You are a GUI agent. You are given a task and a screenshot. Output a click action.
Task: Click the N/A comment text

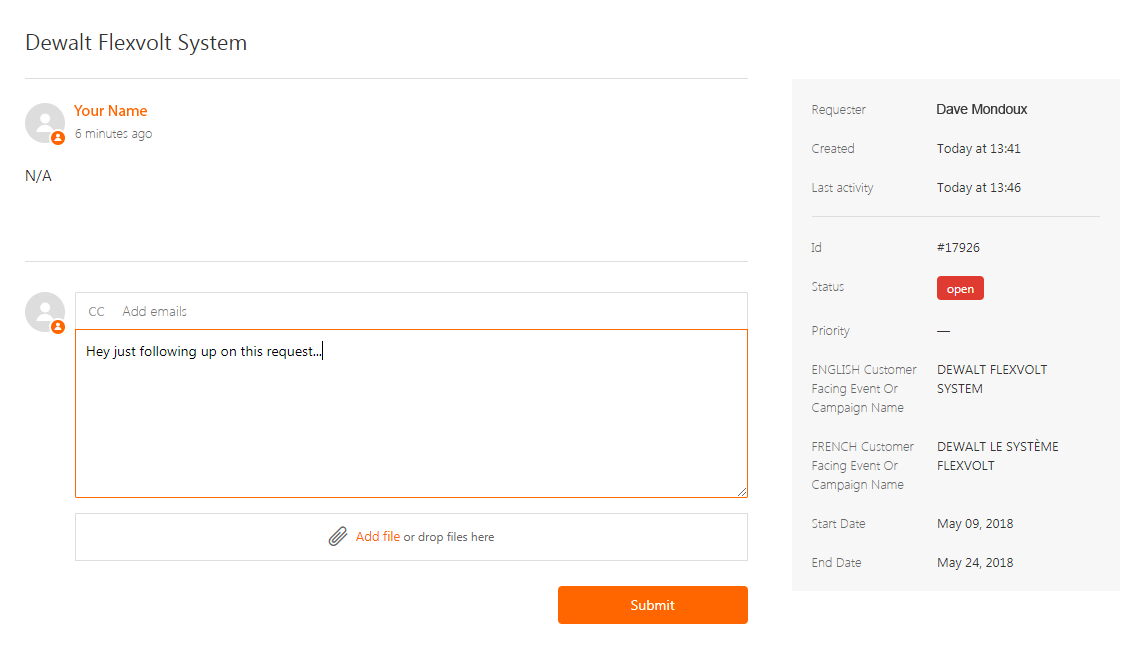click(38, 176)
